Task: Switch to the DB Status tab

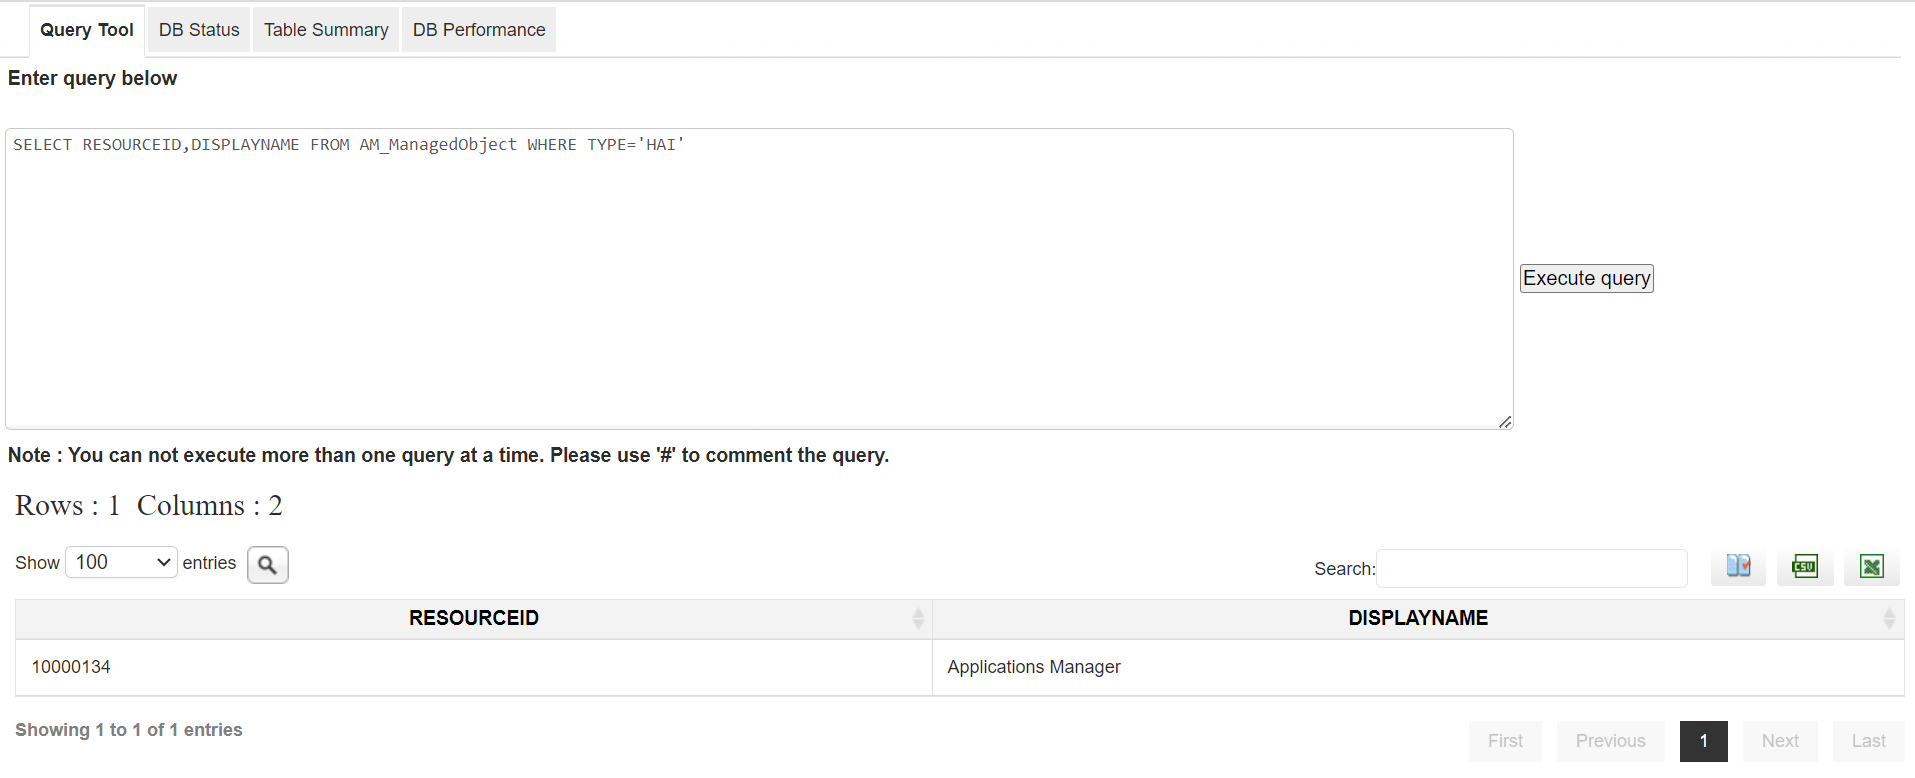Action: pos(199,30)
